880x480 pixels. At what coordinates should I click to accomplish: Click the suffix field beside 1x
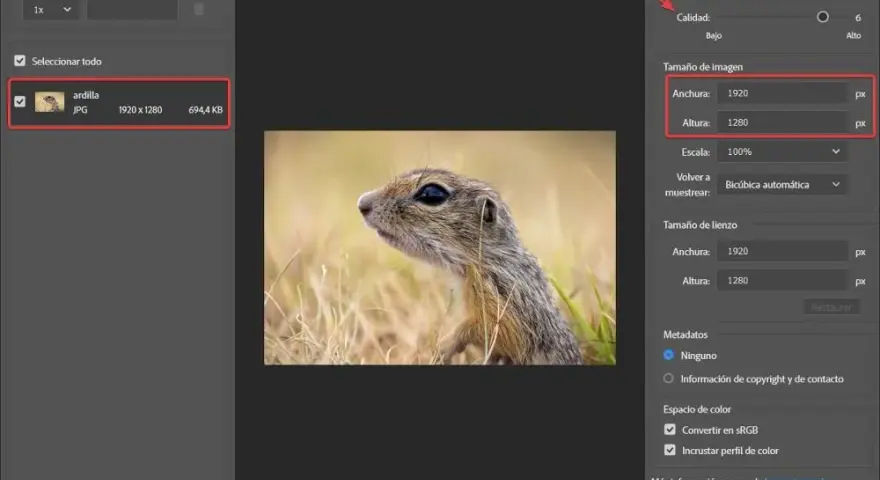coord(132,10)
